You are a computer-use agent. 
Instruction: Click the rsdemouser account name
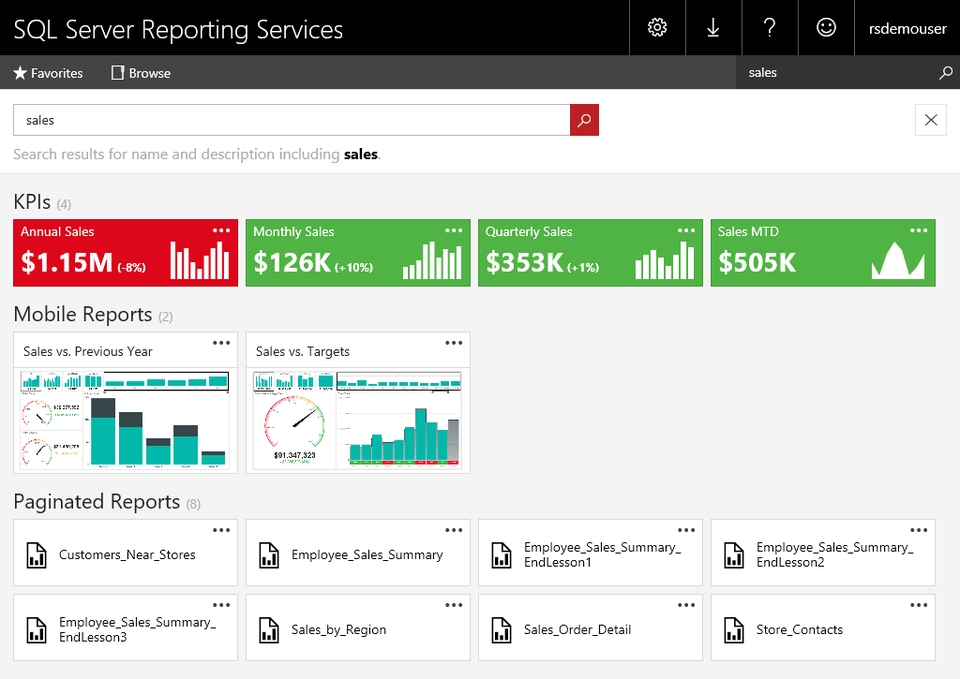click(x=906, y=27)
